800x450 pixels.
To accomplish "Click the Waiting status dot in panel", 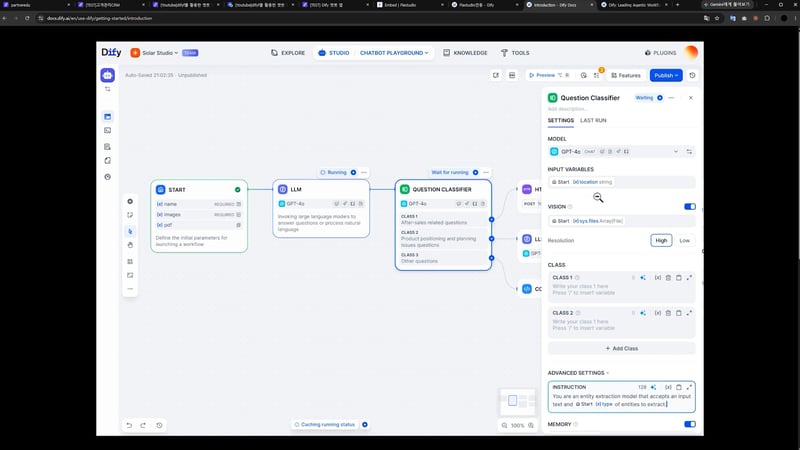I will coord(660,98).
